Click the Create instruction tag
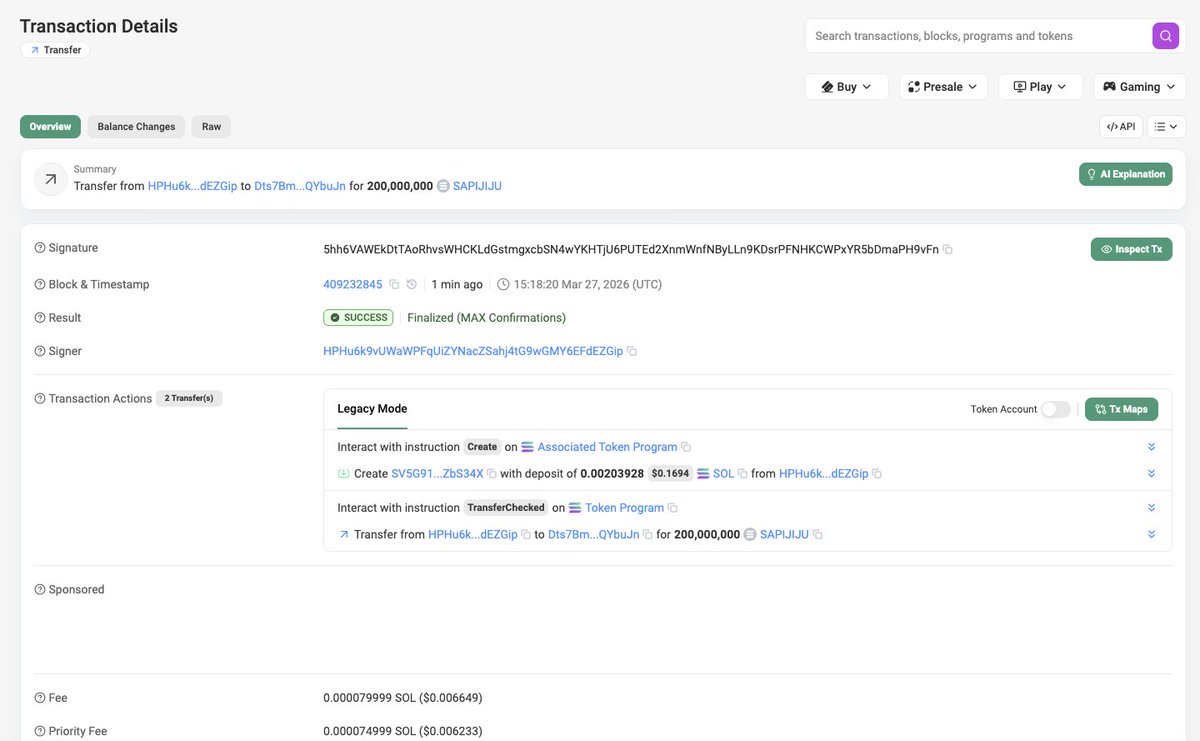 pyautogui.click(x=482, y=447)
